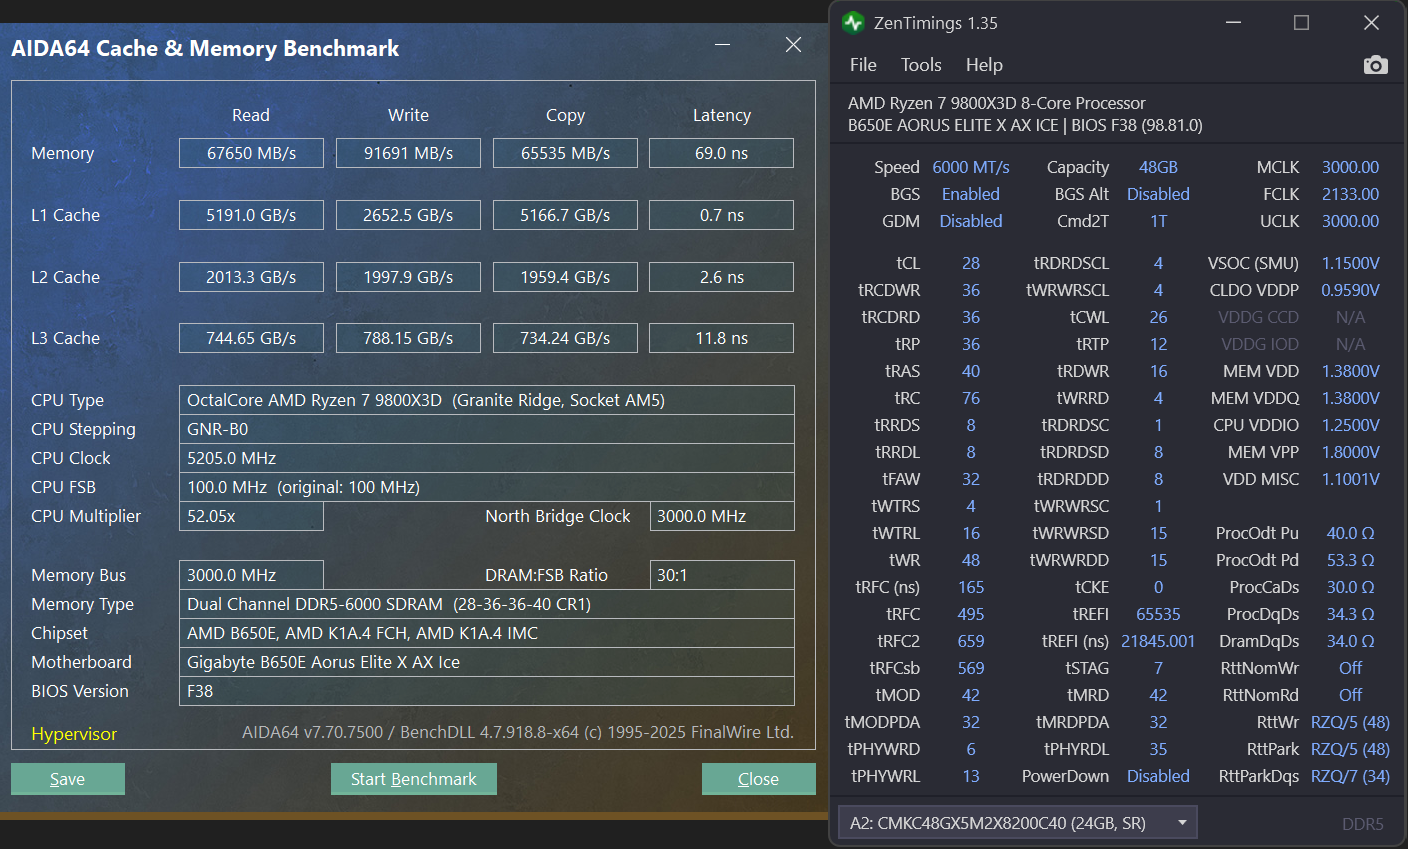Close the ZenTimings window
Screen dimensions: 1408x849
(x=1371, y=23)
